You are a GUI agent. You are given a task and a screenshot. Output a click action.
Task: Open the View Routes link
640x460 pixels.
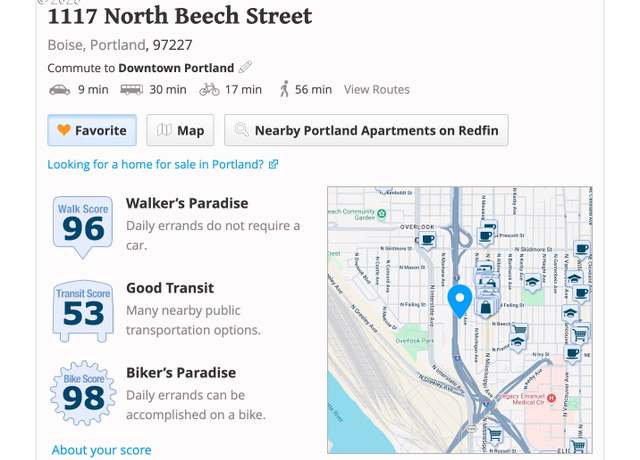coord(376,89)
